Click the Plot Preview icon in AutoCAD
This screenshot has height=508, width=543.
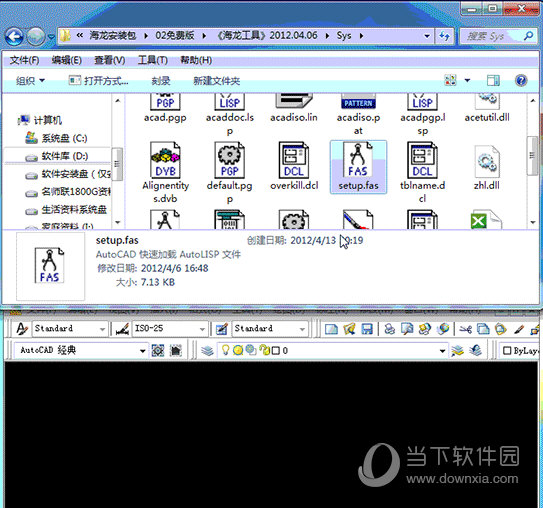coord(407,329)
